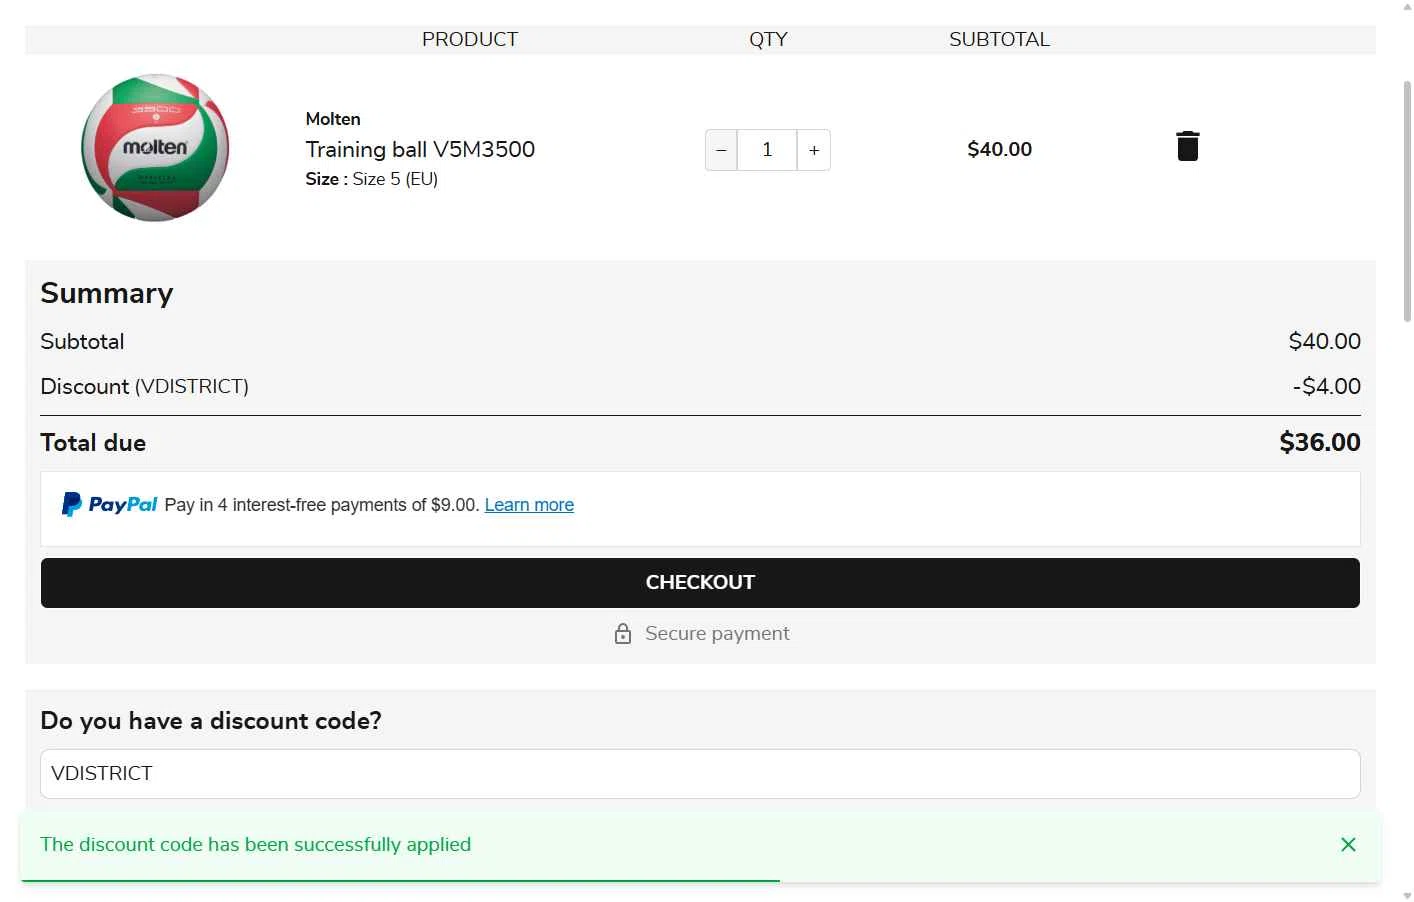Proceed with the CHECKOUT button

click(700, 583)
